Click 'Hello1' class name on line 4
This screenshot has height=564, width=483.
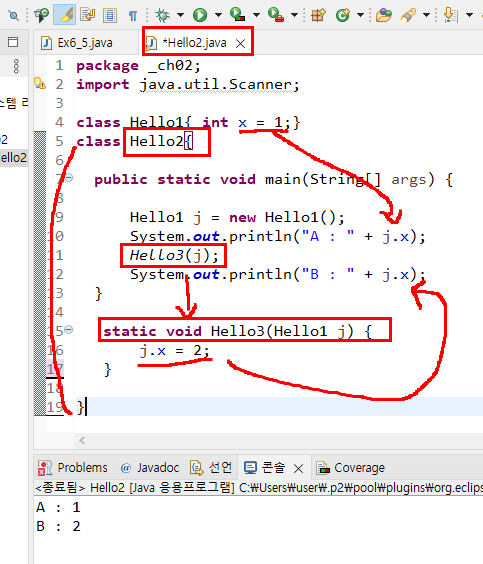click(156, 122)
